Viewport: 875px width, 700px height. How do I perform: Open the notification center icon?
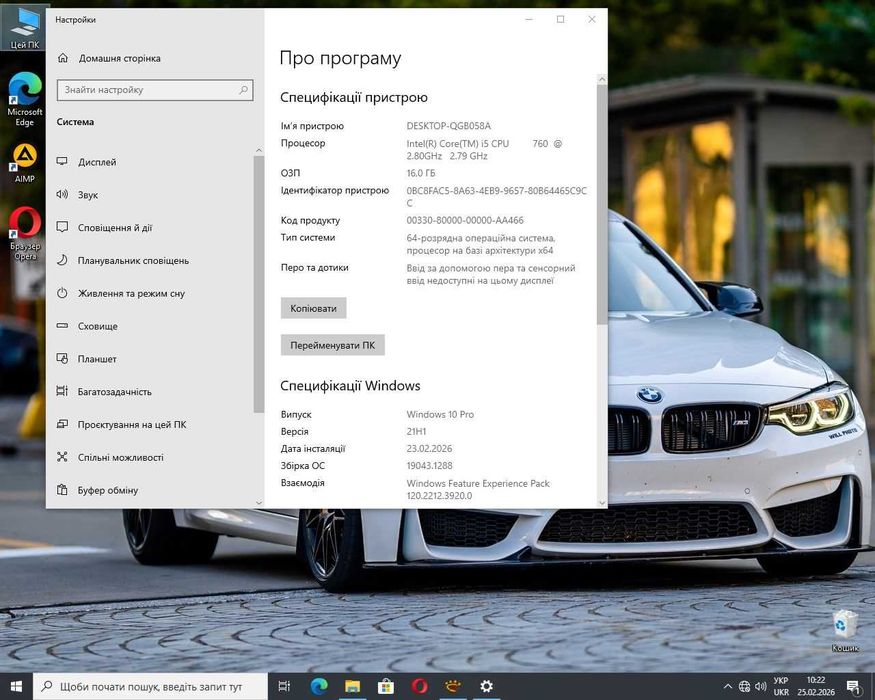853,687
